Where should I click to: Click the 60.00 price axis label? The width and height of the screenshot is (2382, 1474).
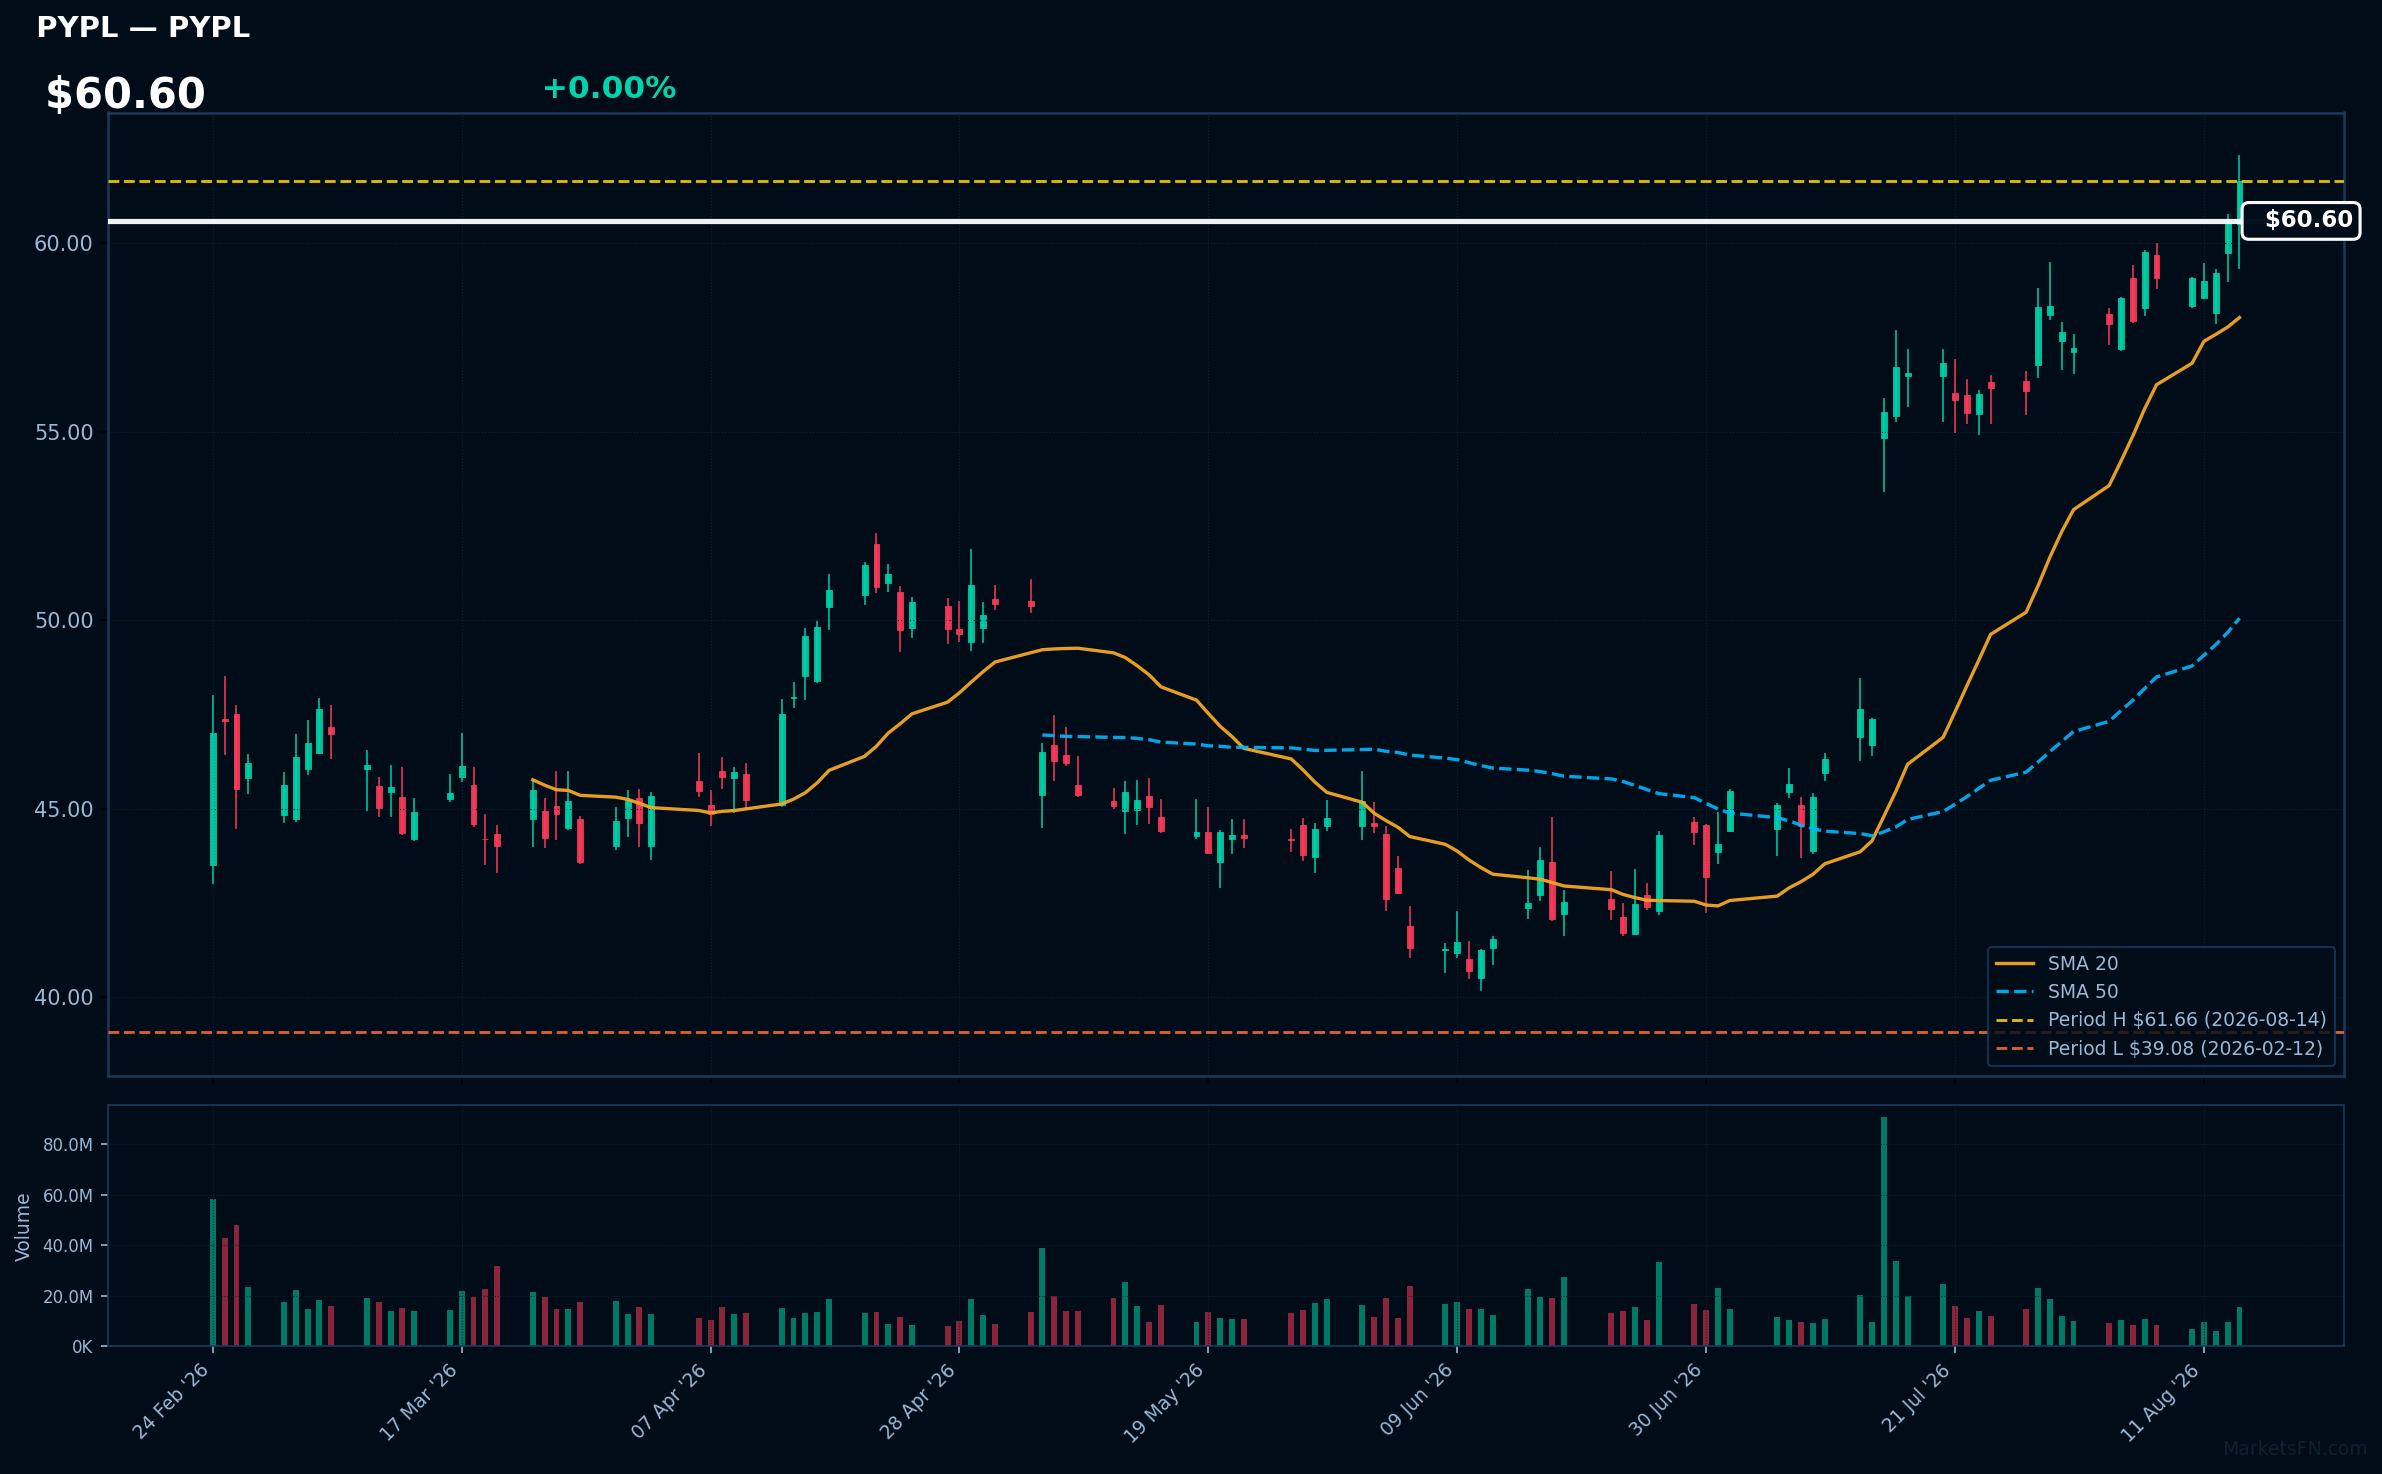[x=63, y=244]
